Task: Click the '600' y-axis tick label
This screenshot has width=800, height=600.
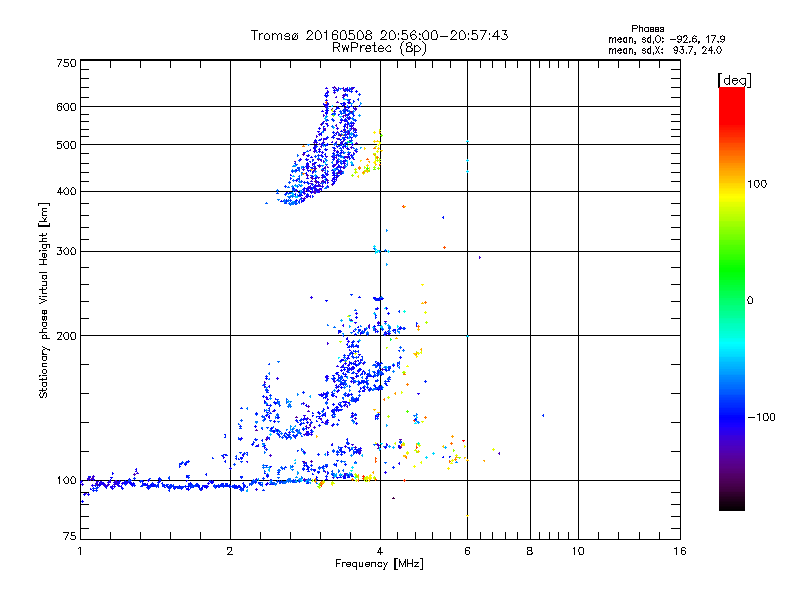Action: click(x=67, y=107)
